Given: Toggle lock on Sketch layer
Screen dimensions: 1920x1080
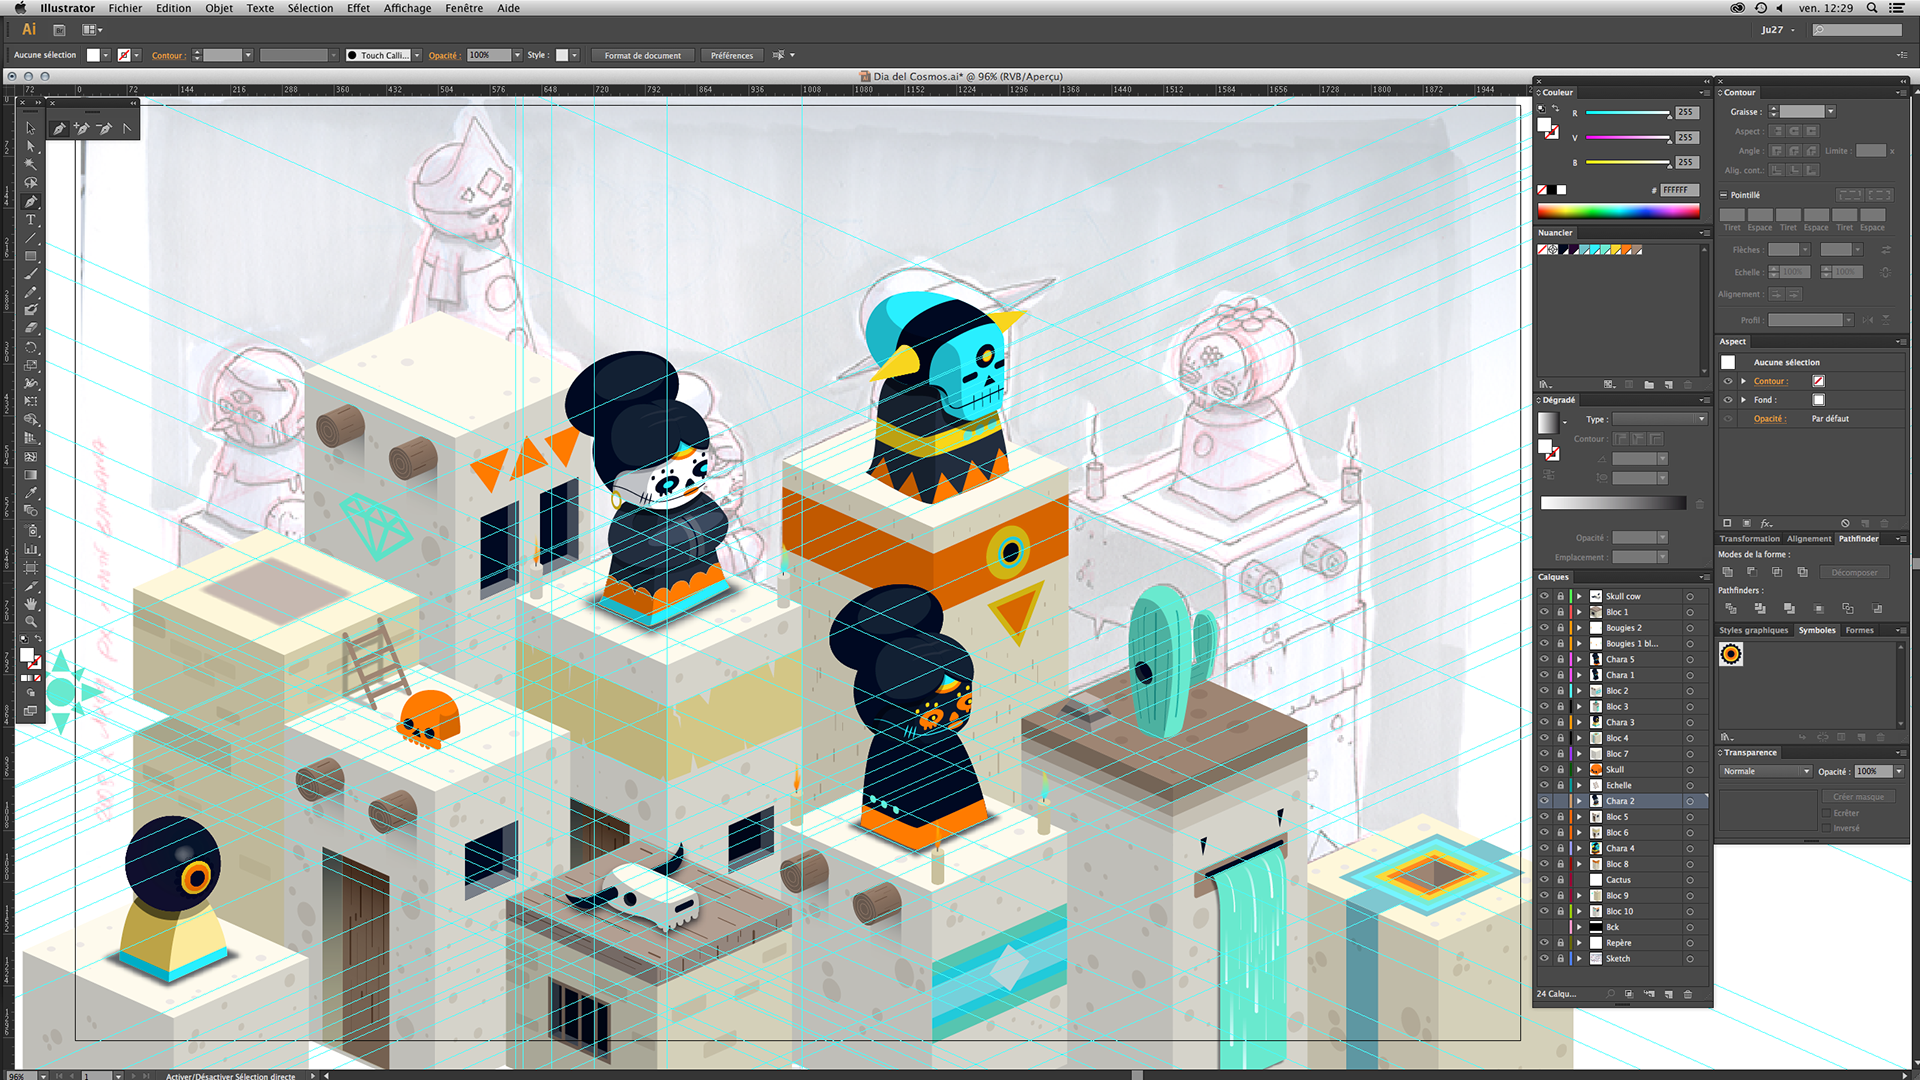Looking at the screenshot, I should tap(1560, 958).
